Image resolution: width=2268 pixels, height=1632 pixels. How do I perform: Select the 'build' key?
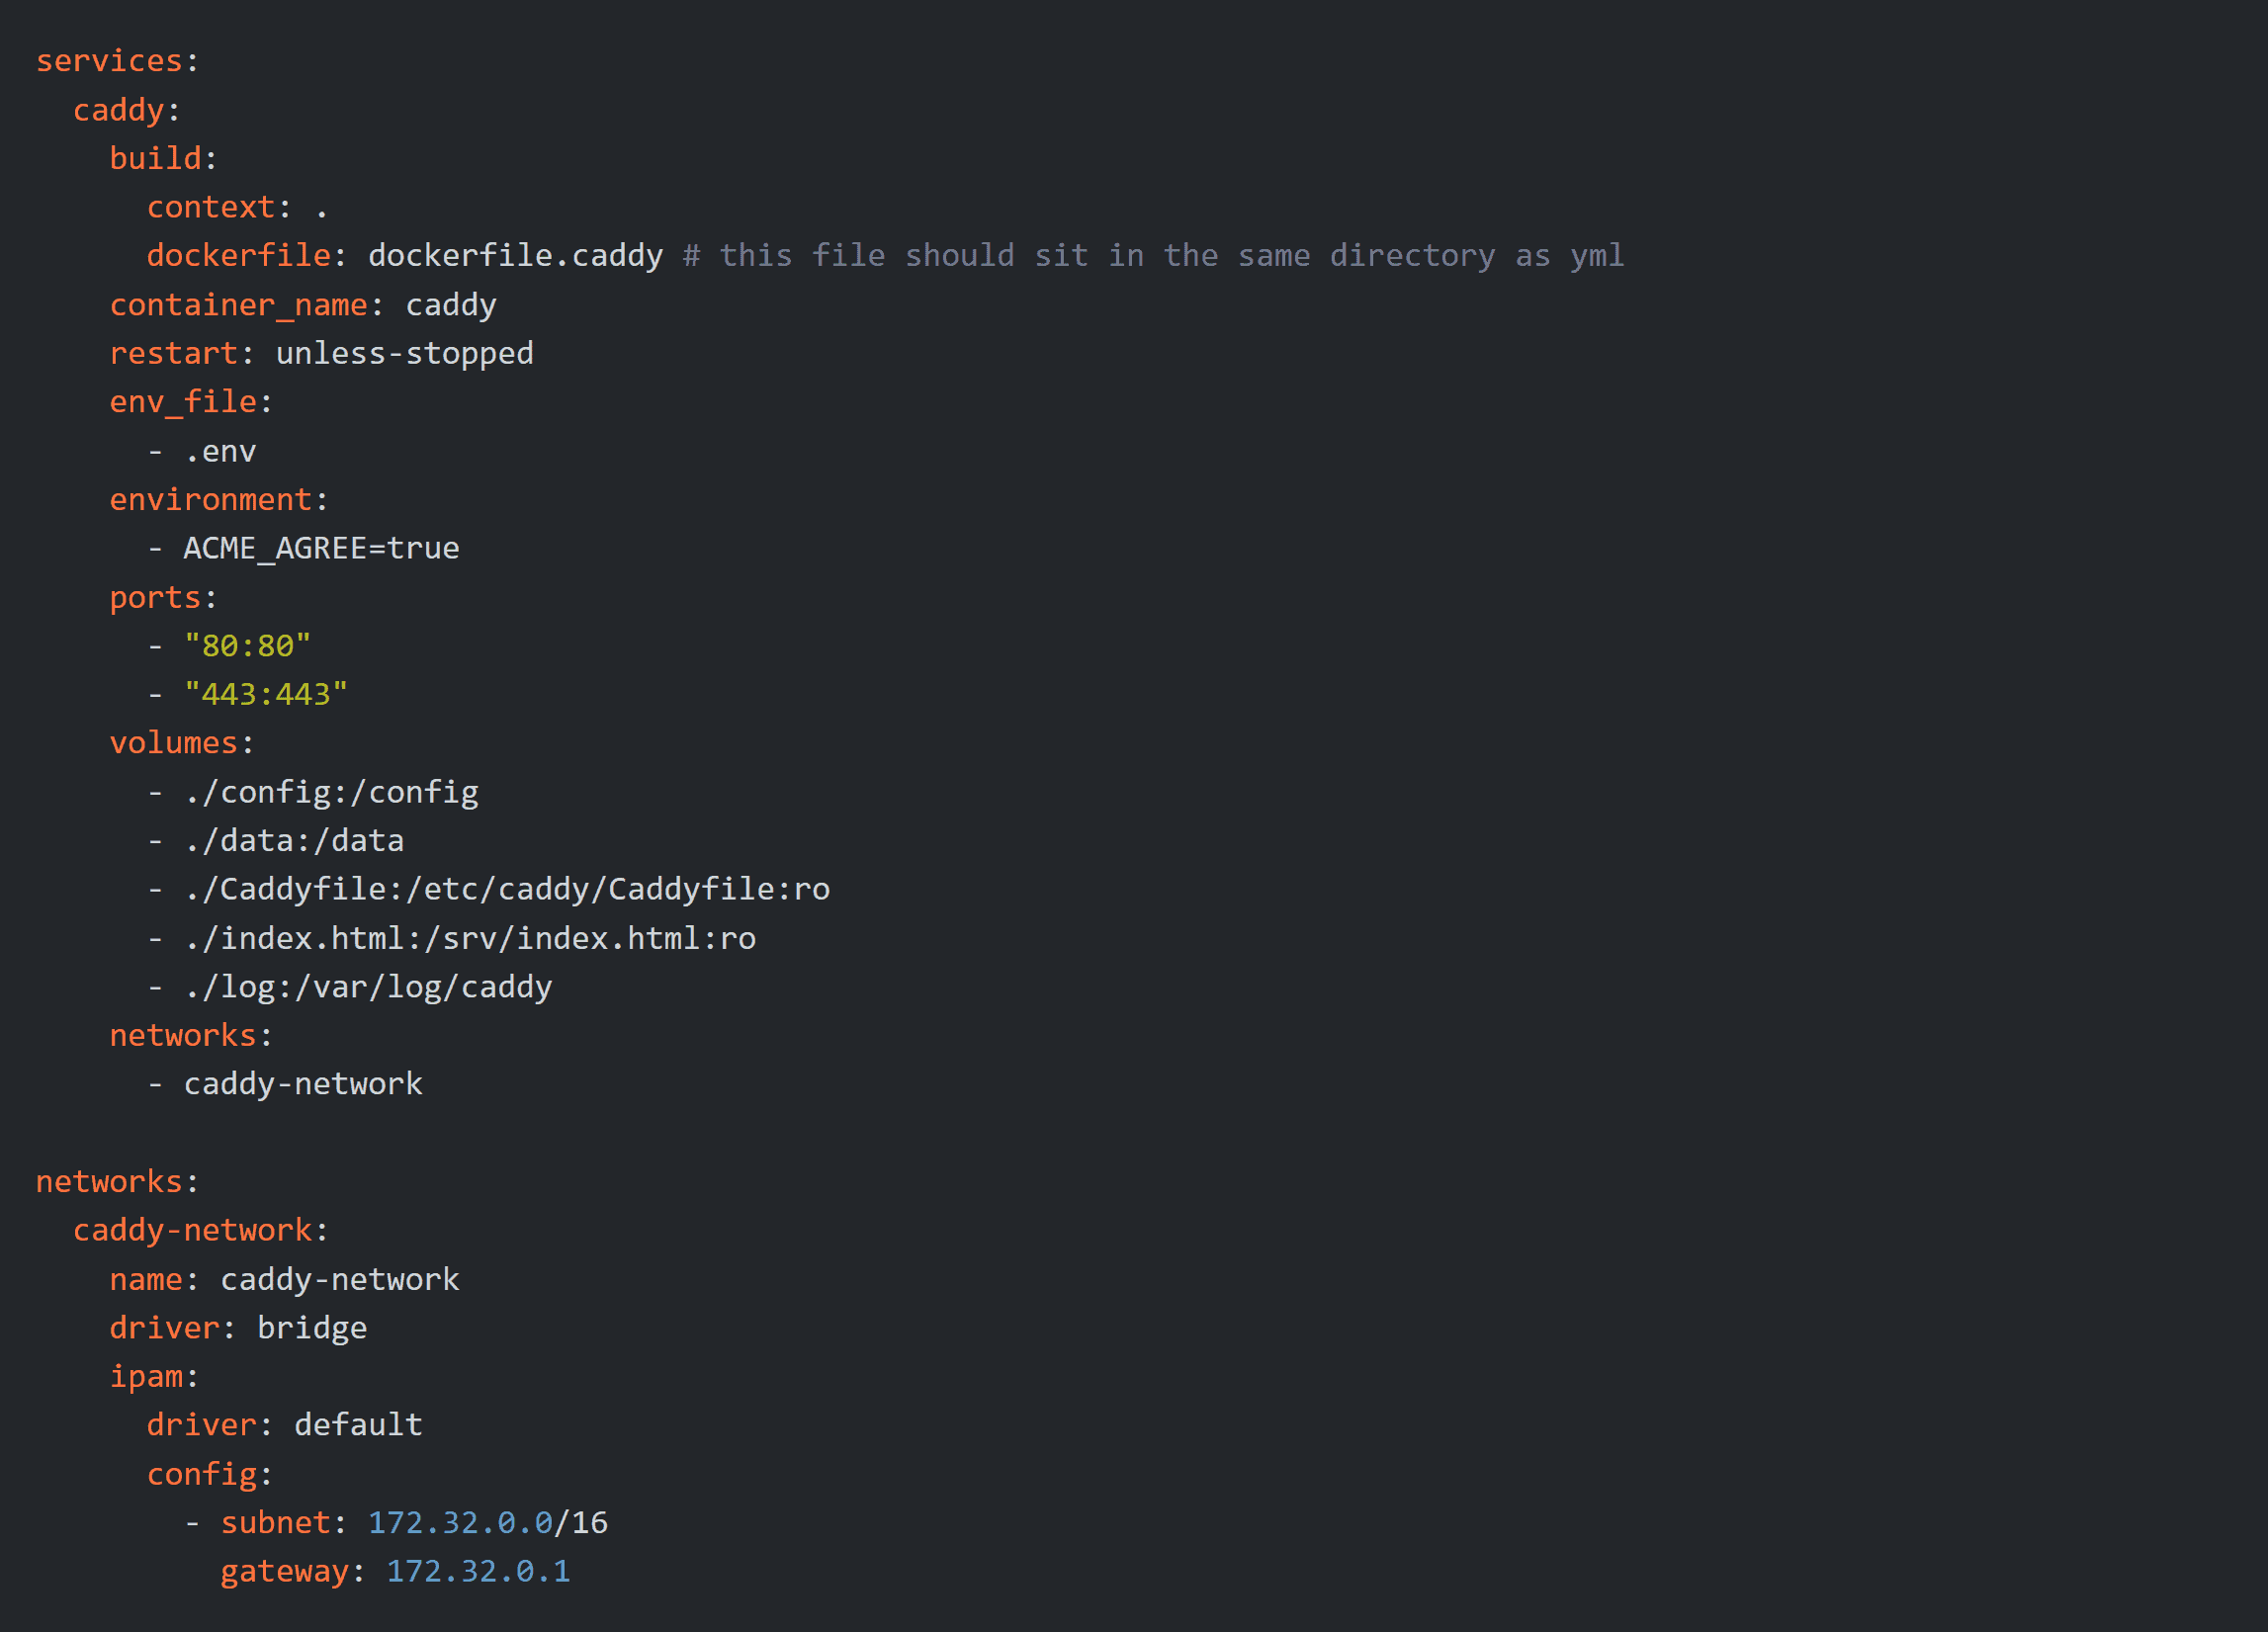tap(155, 158)
